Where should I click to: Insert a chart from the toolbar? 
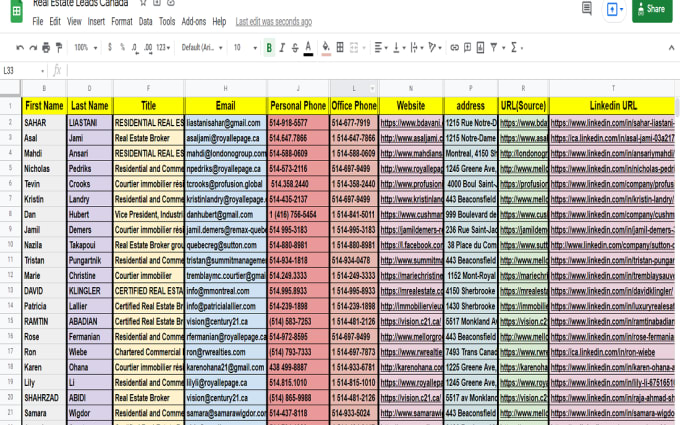point(480,48)
